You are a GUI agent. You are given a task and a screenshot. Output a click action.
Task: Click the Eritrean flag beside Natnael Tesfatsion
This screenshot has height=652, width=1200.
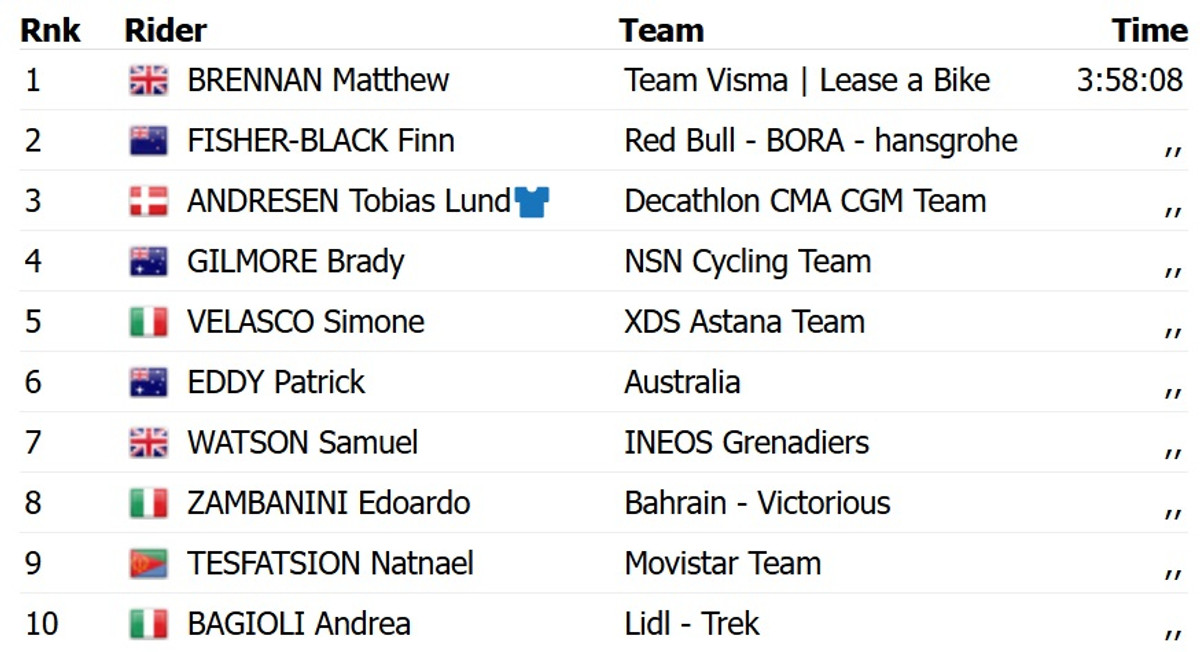pos(148,564)
